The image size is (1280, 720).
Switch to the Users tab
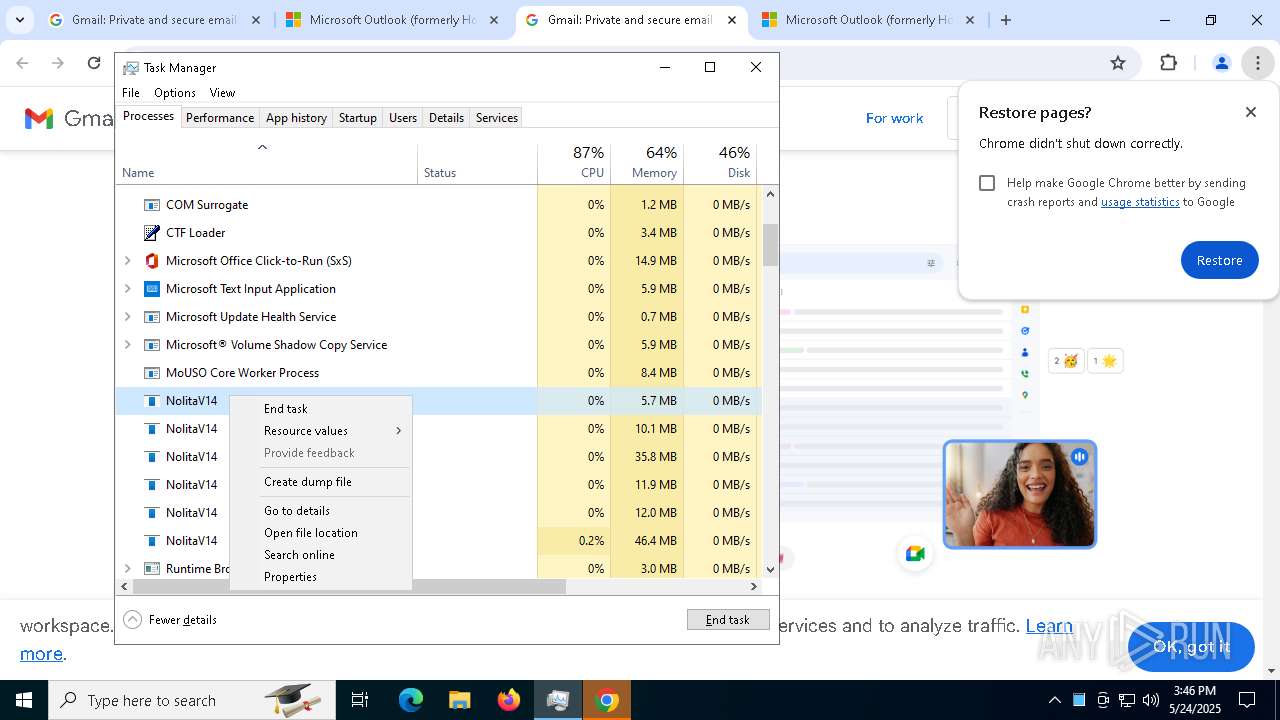(x=403, y=118)
